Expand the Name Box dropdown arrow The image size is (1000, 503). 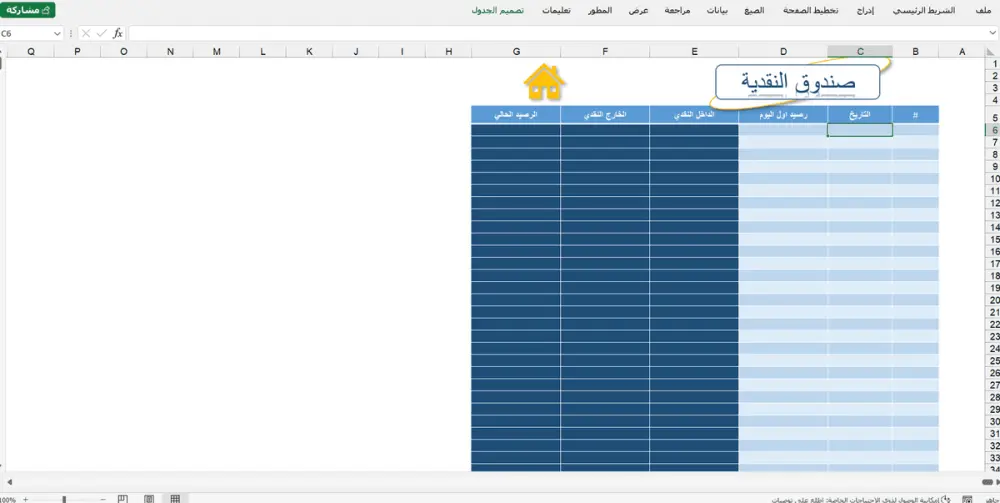click(x=57, y=34)
